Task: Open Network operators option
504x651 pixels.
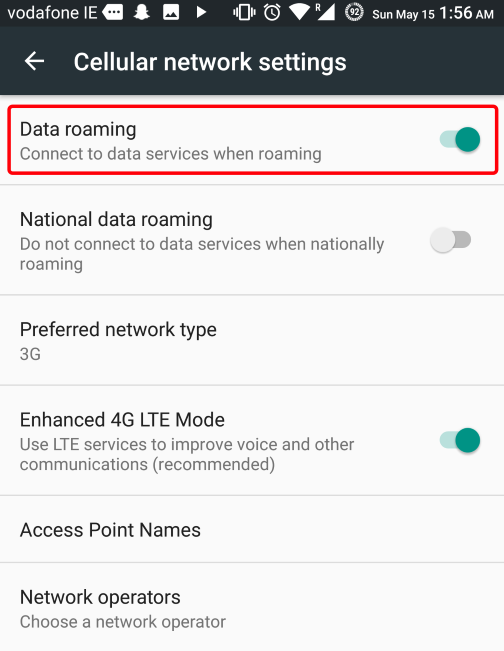Action: click(x=252, y=608)
